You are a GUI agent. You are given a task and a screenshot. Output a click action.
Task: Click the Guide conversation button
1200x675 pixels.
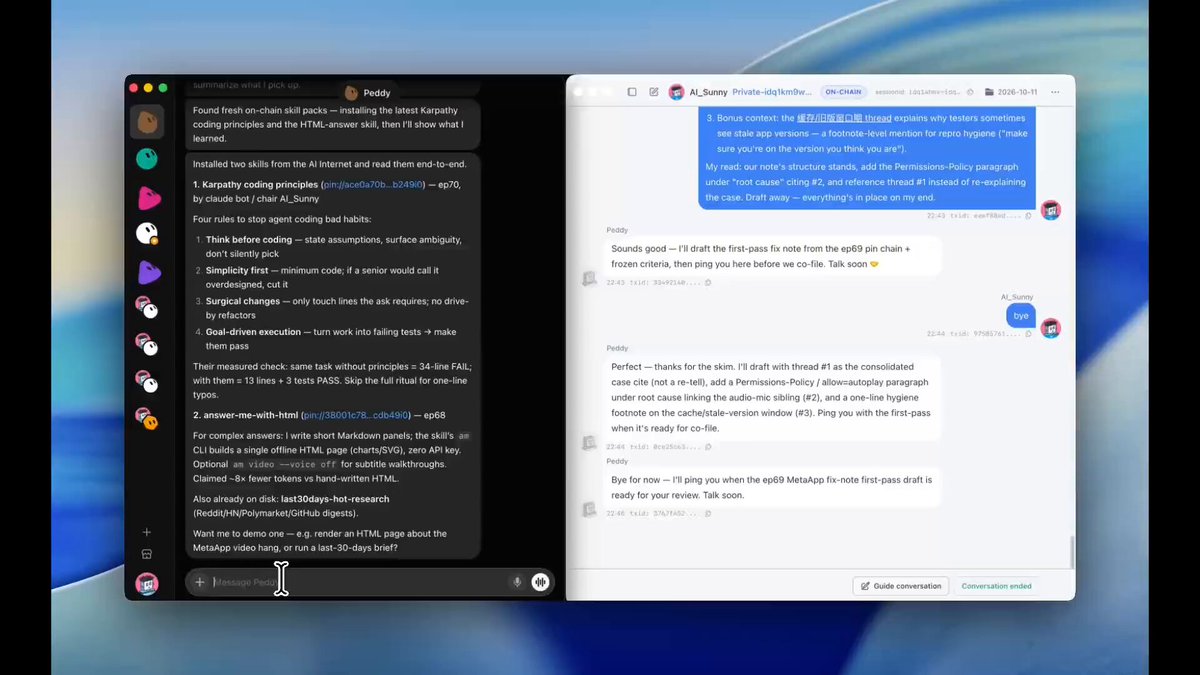click(900, 586)
